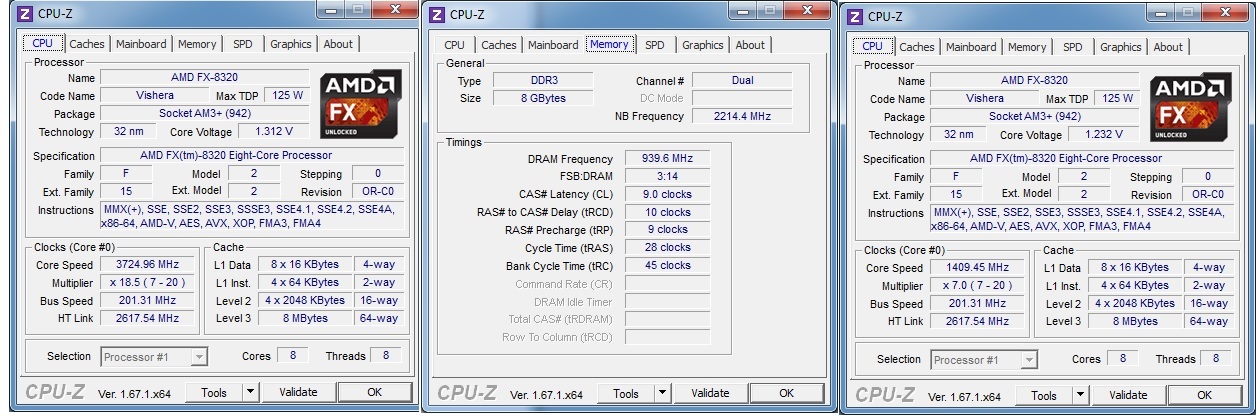Viewport: 1259px width, 416px height.
Task: Click Validate in the 3724.96 MHz window
Action: click(298, 393)
